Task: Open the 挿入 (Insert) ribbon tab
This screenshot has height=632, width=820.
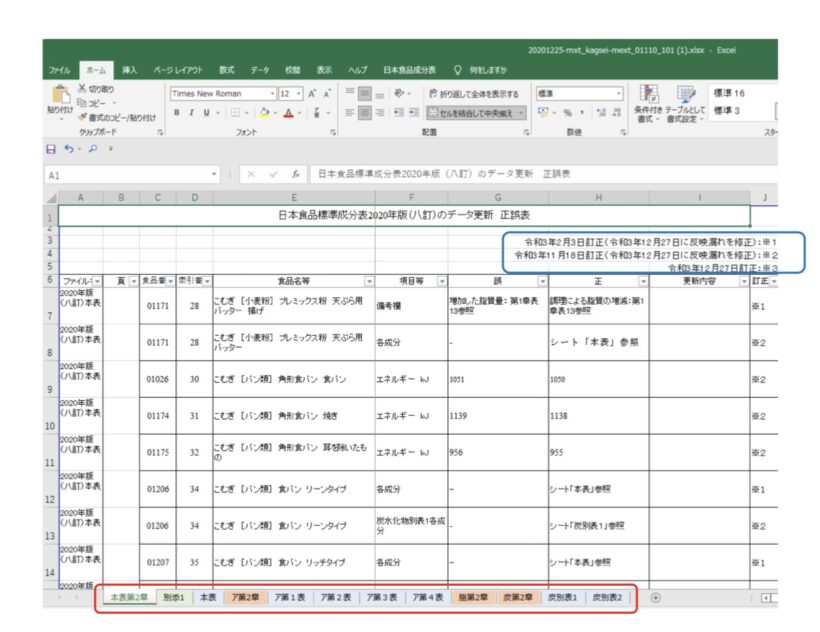Action: point(129,70)
